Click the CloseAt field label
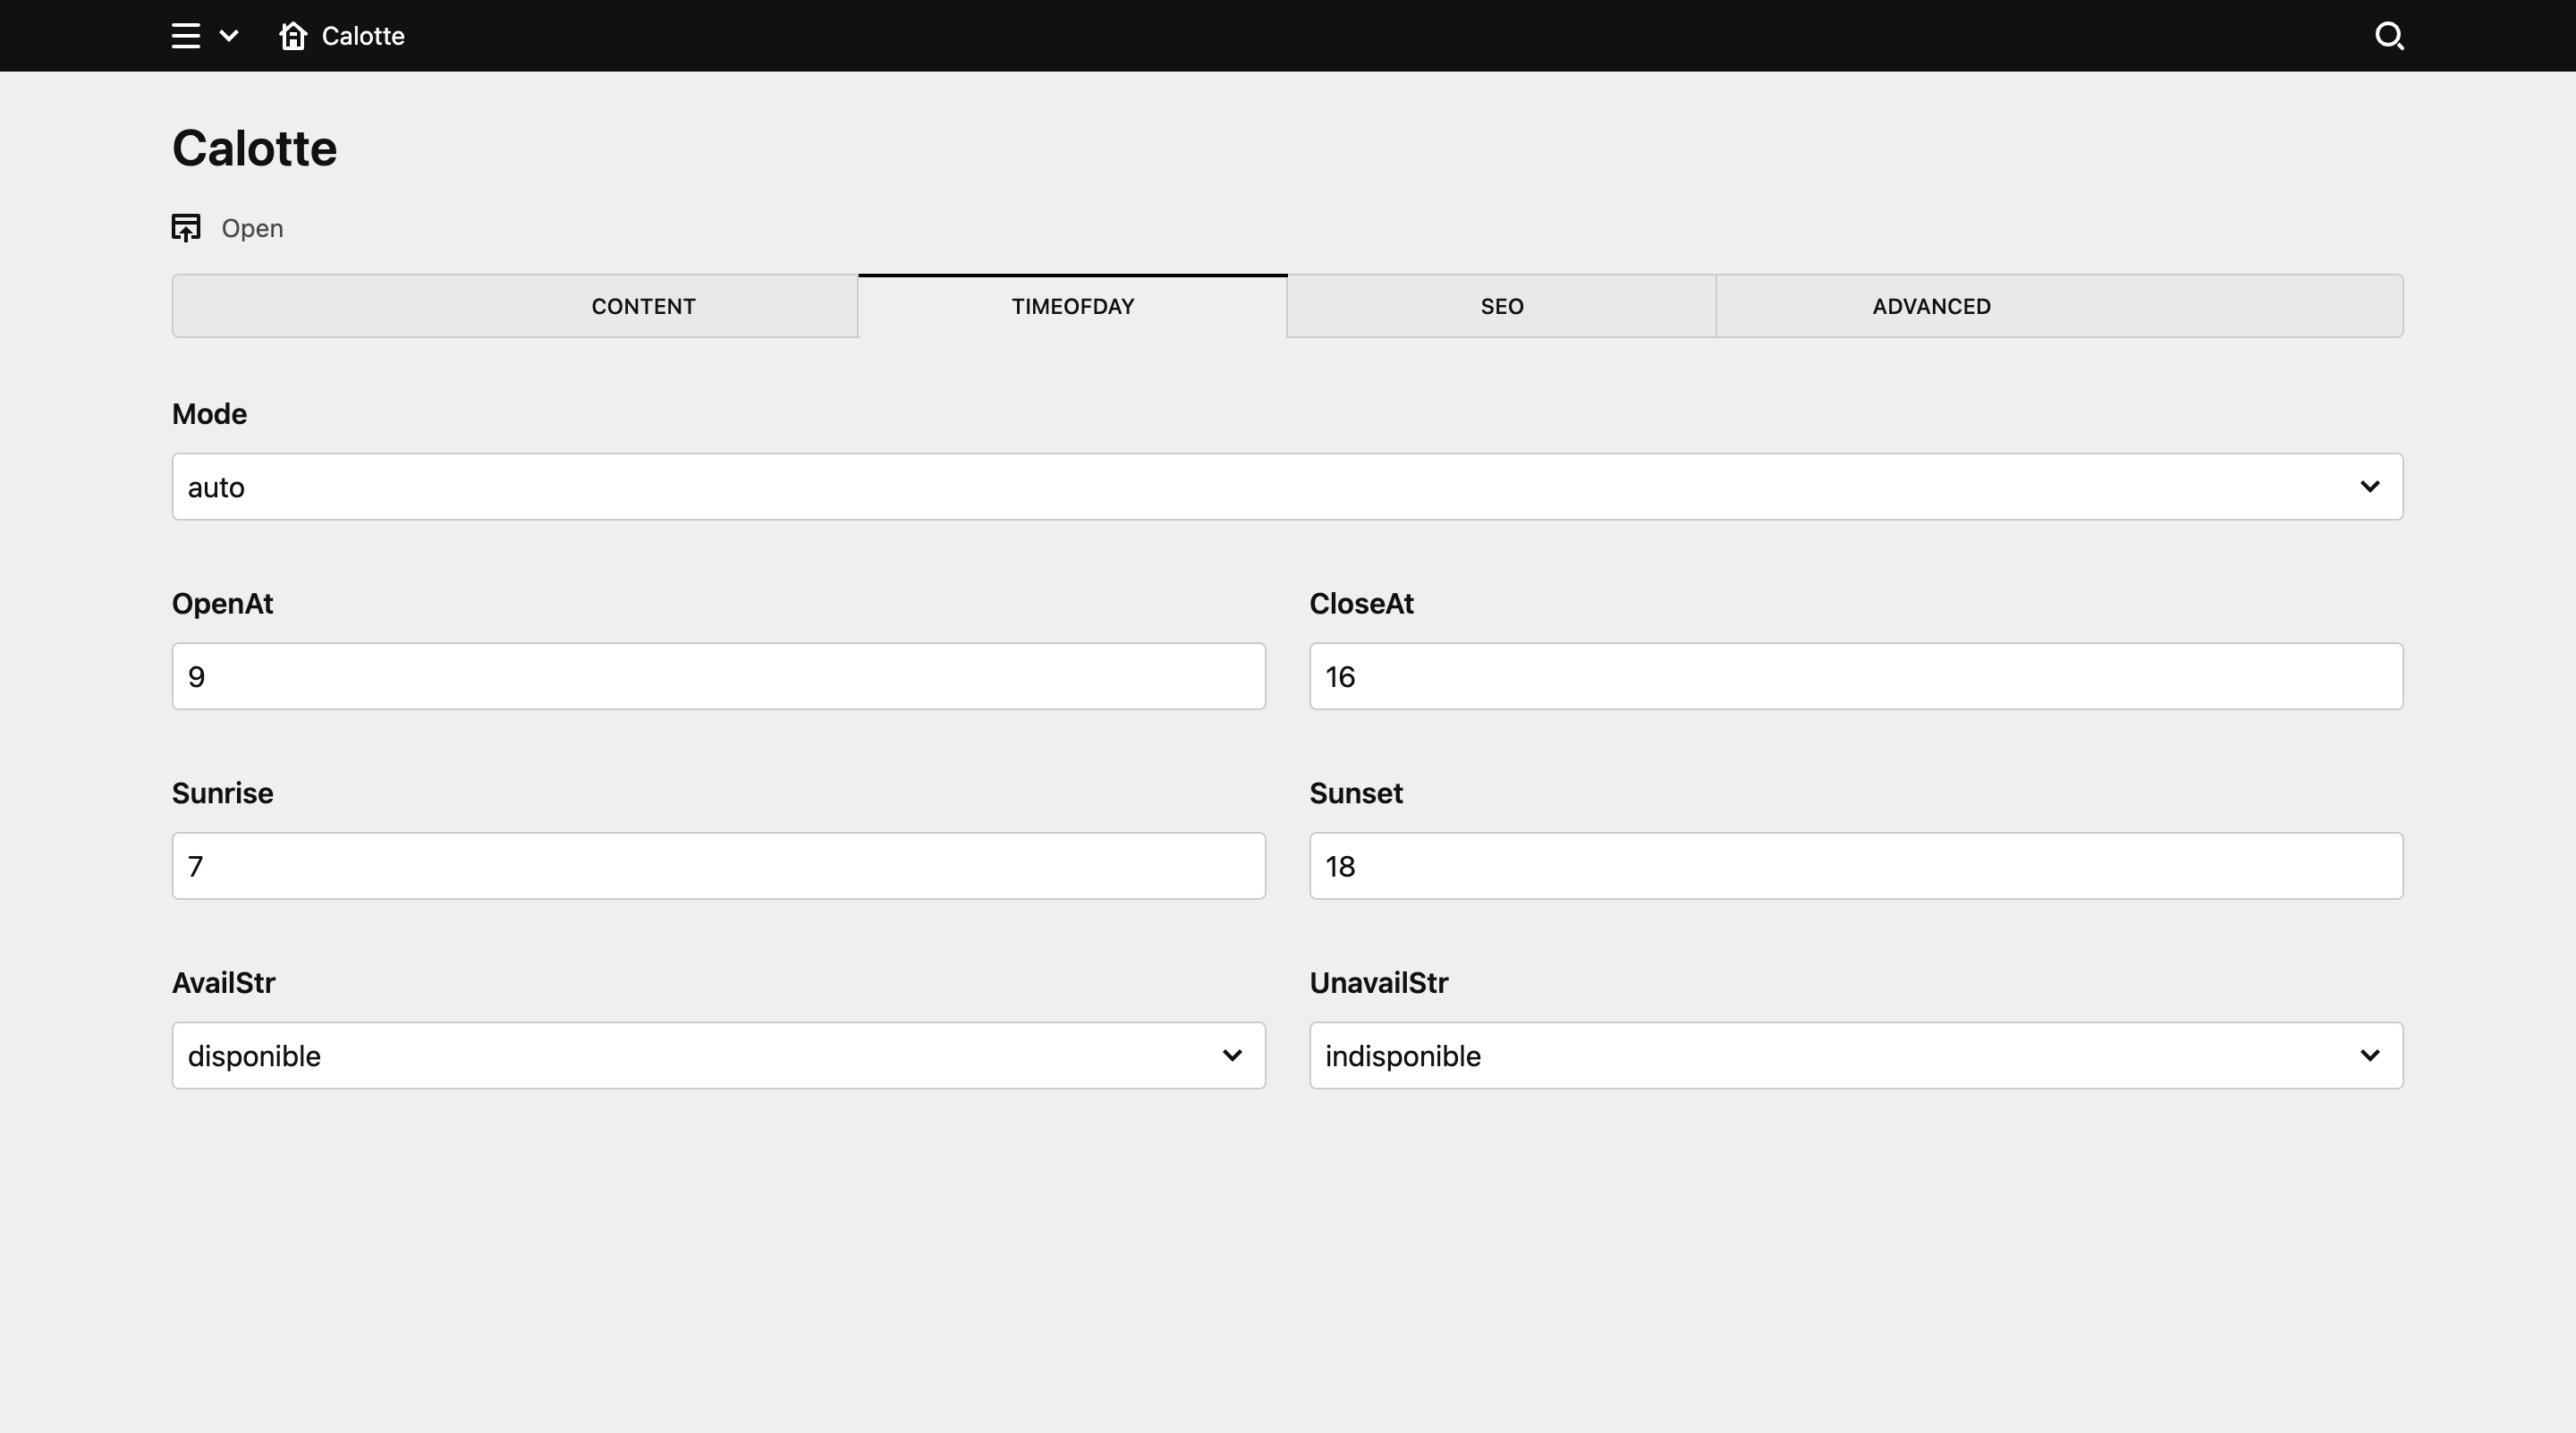 pos(1361,604)
